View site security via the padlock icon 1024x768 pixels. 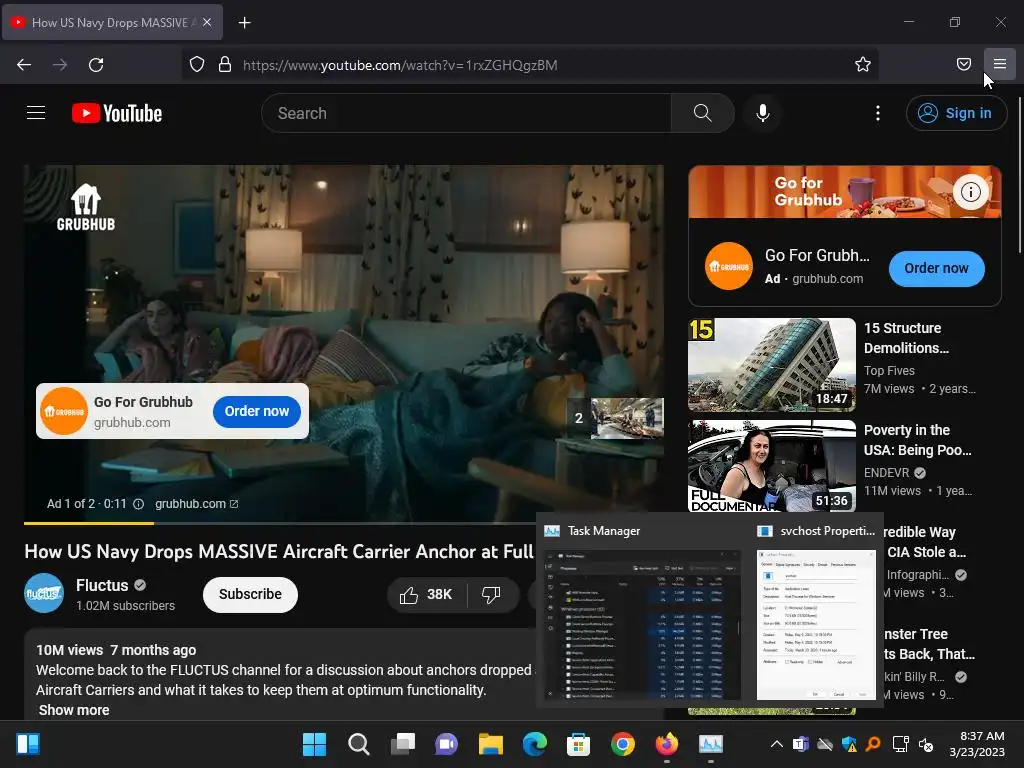pos(225,65)
